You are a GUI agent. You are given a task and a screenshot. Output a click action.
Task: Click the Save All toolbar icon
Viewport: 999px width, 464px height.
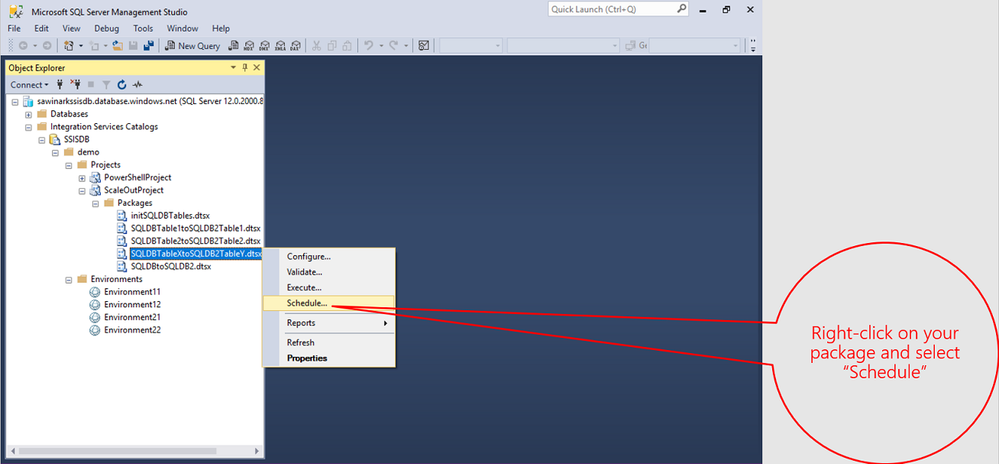coord(149,46)
